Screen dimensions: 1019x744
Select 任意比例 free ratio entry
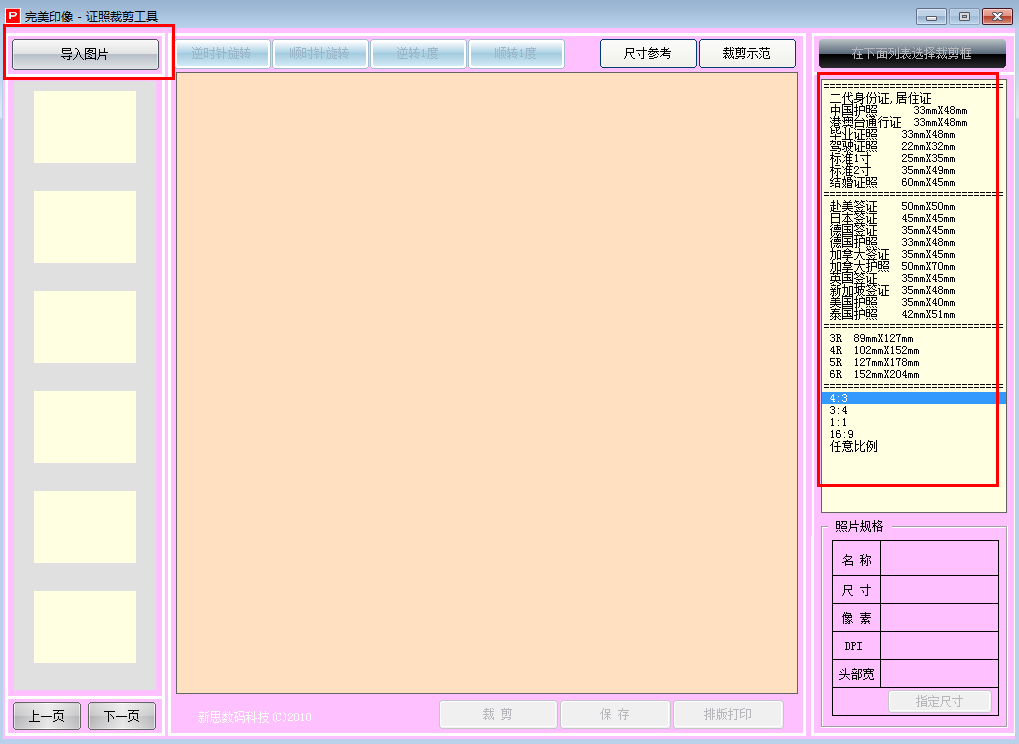point(913,446)
